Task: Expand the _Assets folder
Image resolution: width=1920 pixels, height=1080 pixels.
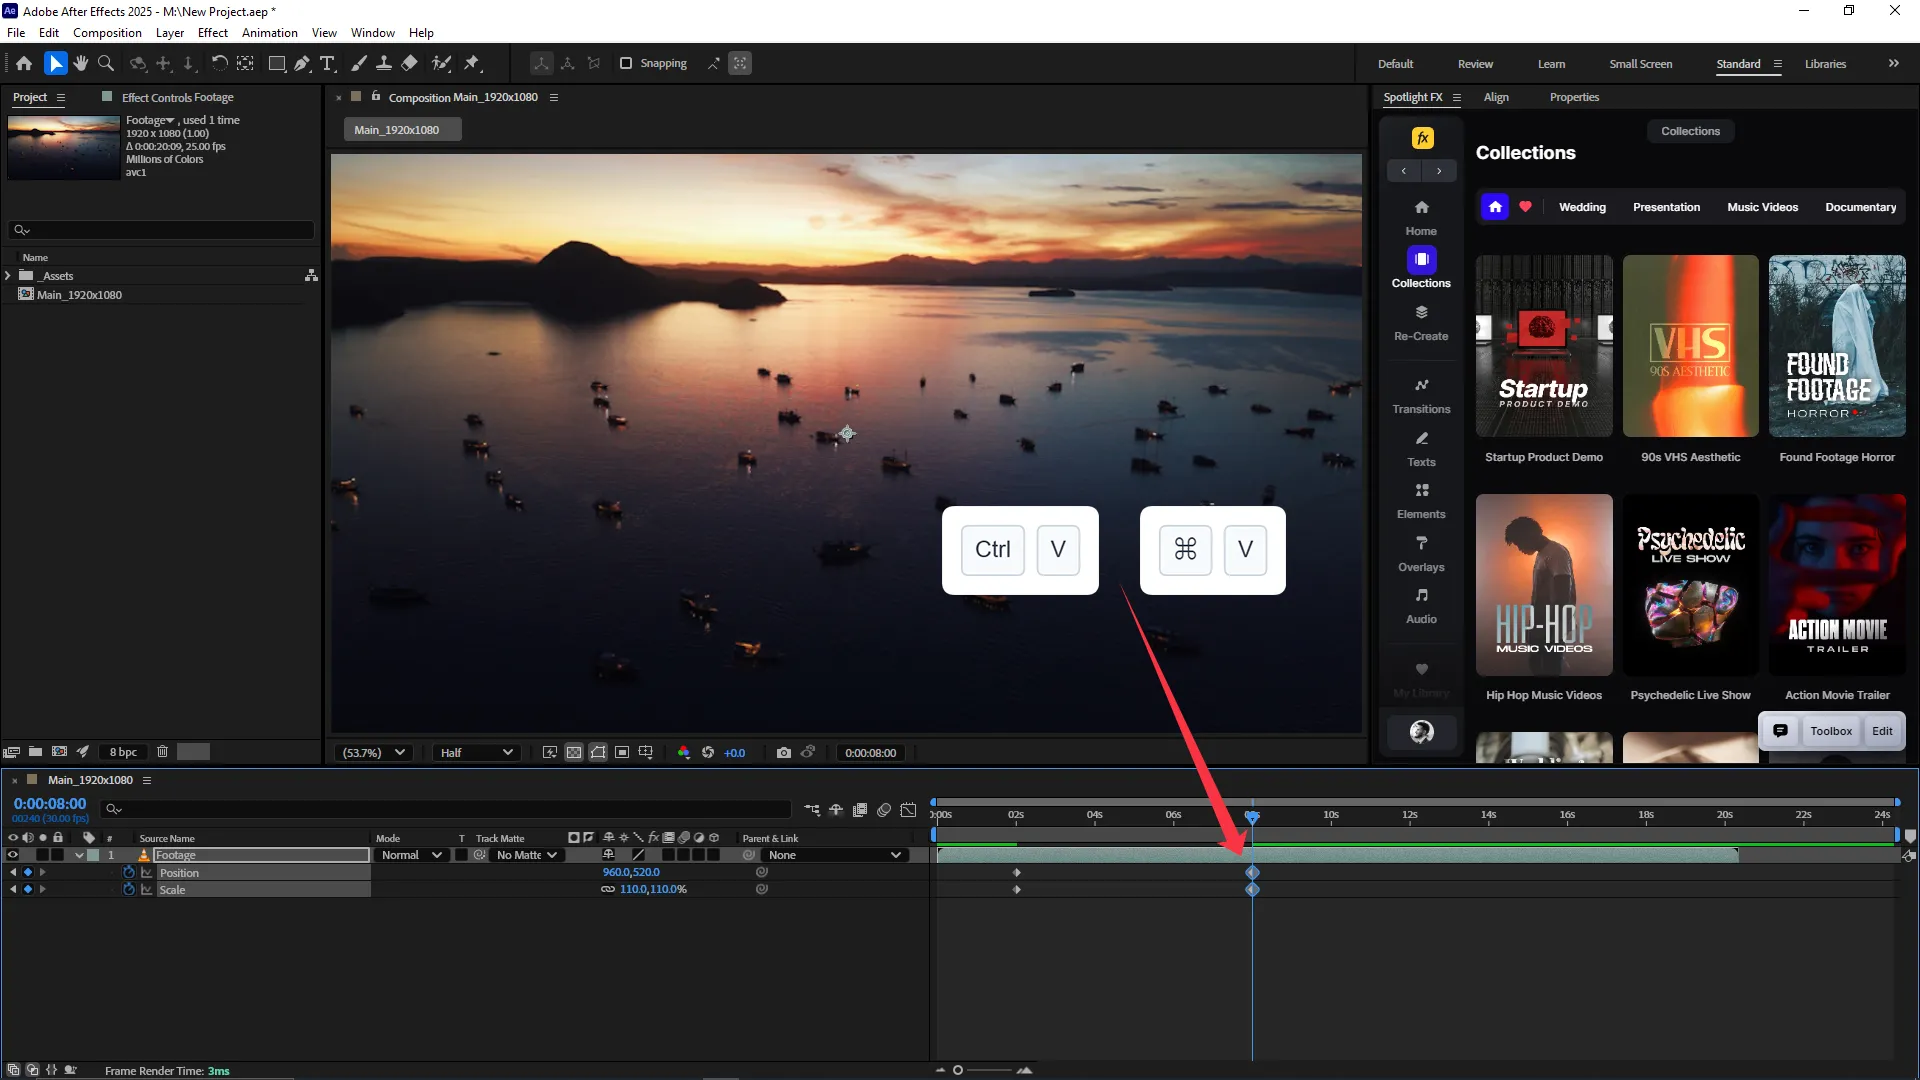Action: [x=9, y=276]
